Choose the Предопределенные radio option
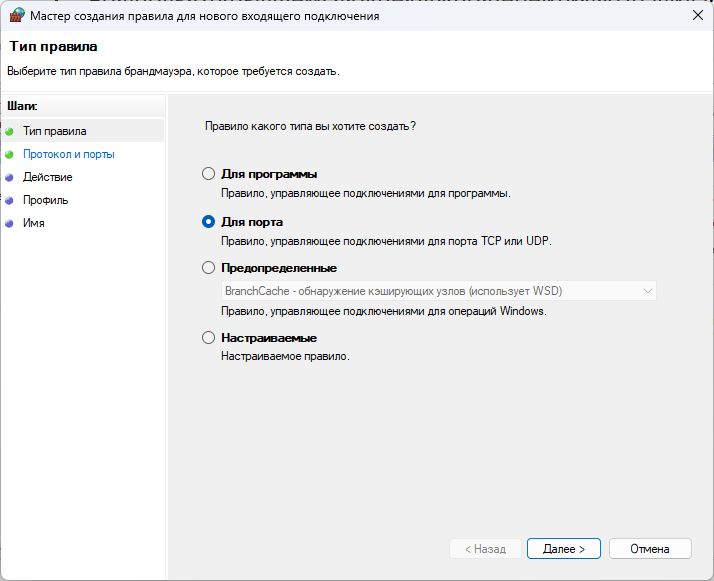 pos(208,268)
